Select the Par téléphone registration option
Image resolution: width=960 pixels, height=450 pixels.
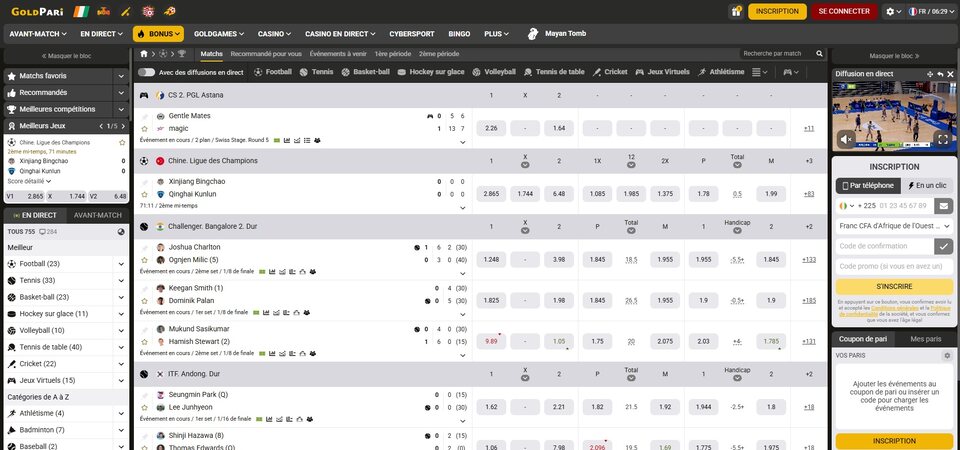[867, 186]
